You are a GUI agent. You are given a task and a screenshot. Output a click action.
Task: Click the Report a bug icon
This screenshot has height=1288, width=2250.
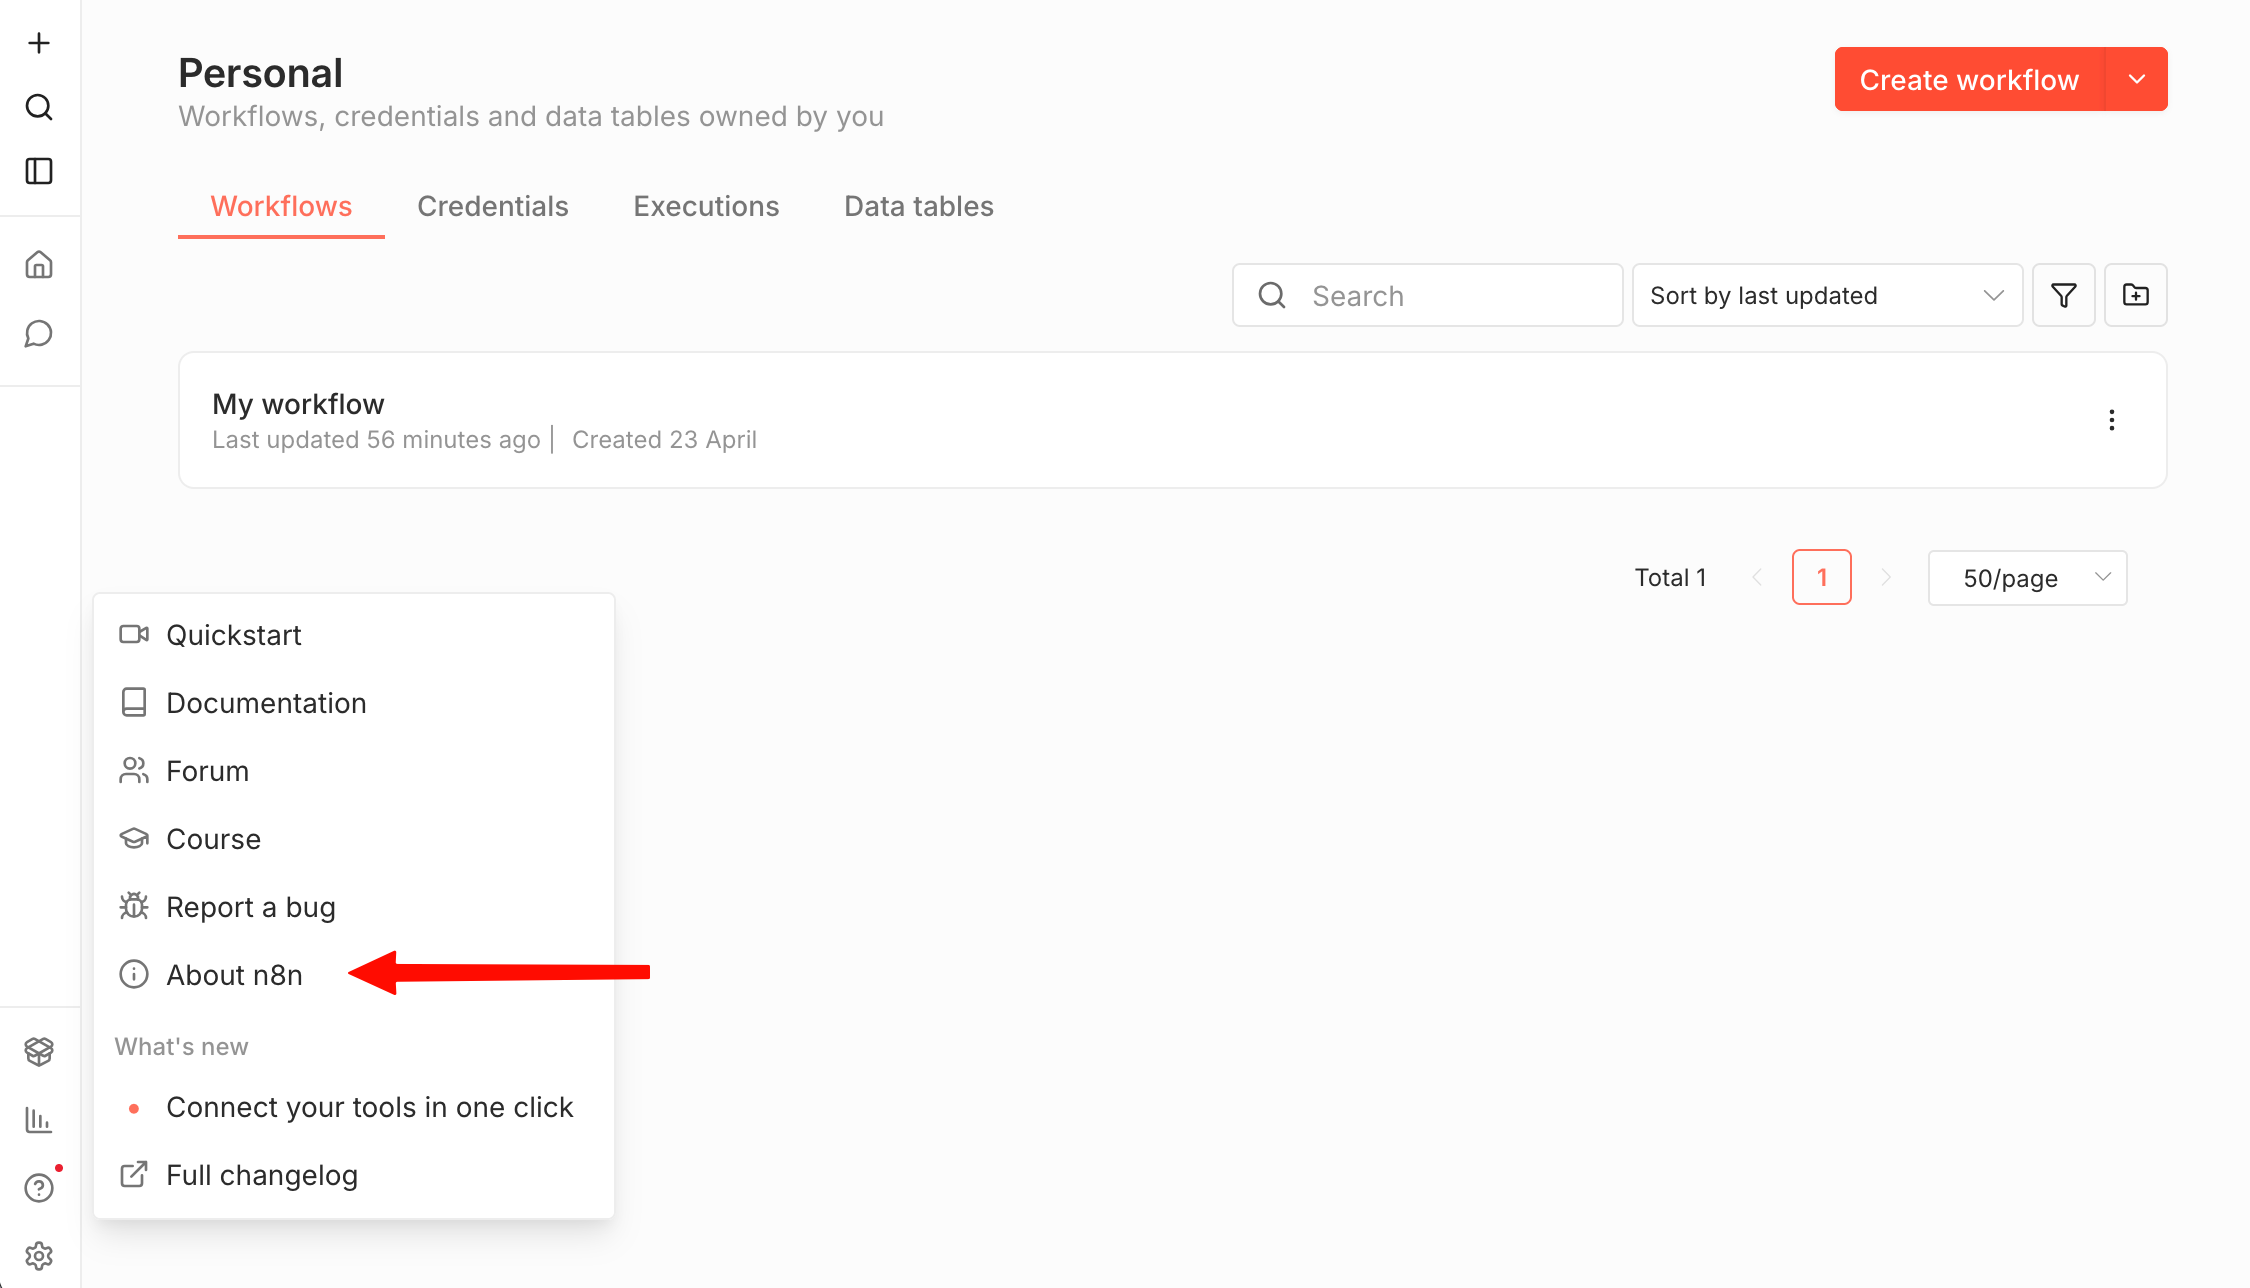(134, 906)
